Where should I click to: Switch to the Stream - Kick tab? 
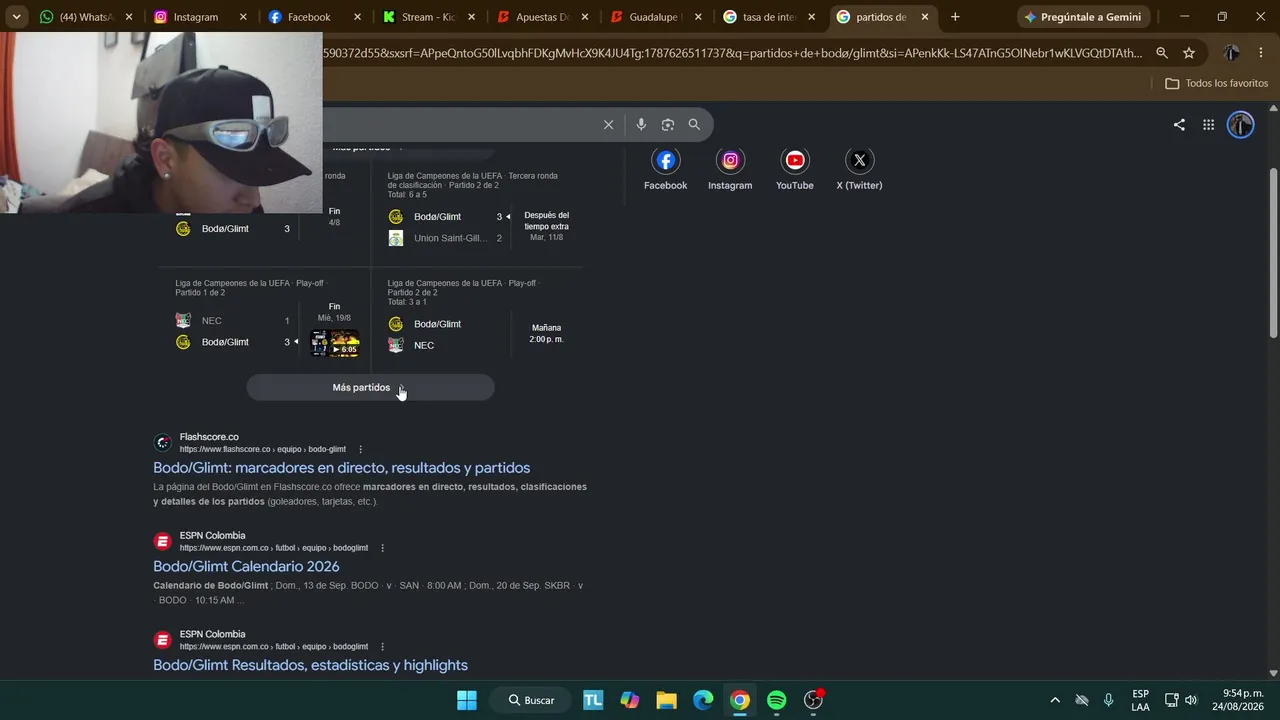click(428, 17)
